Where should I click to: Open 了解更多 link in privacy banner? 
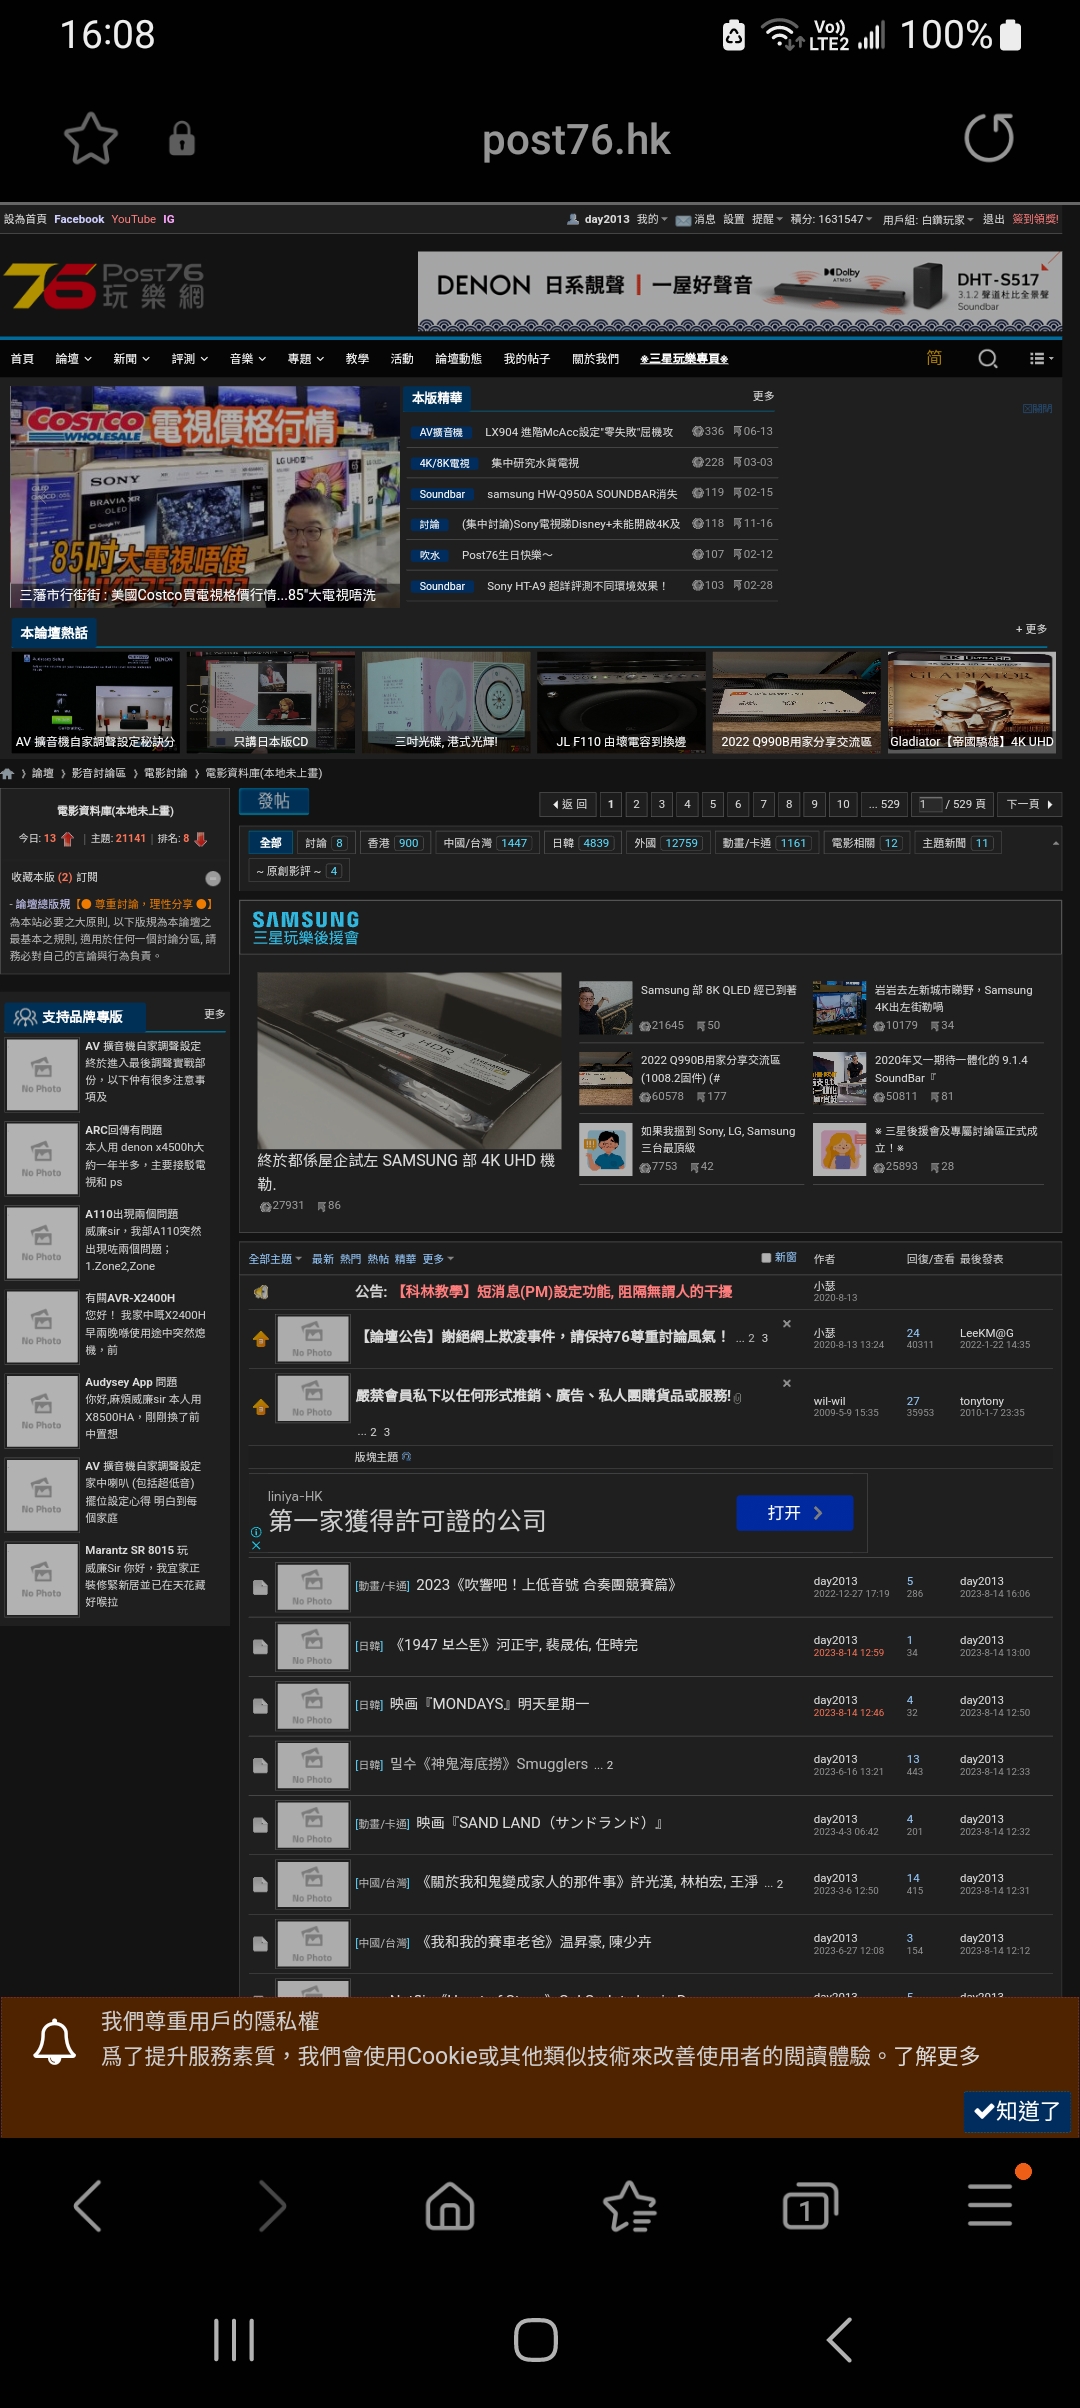pos(936,2056)
